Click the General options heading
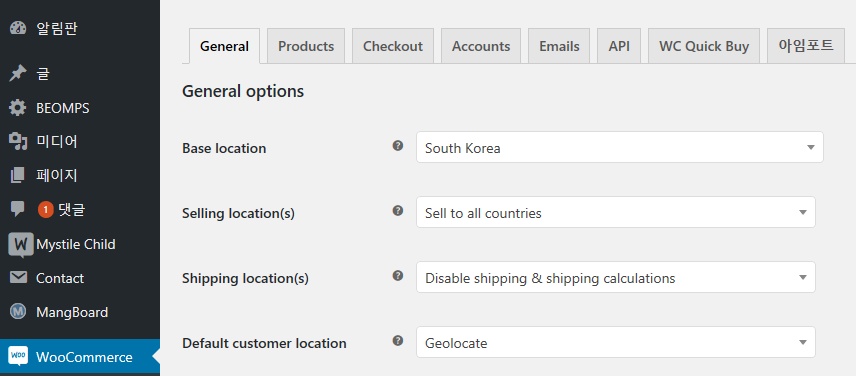Screen dimensions: 856x376 (x=243, y=91)
